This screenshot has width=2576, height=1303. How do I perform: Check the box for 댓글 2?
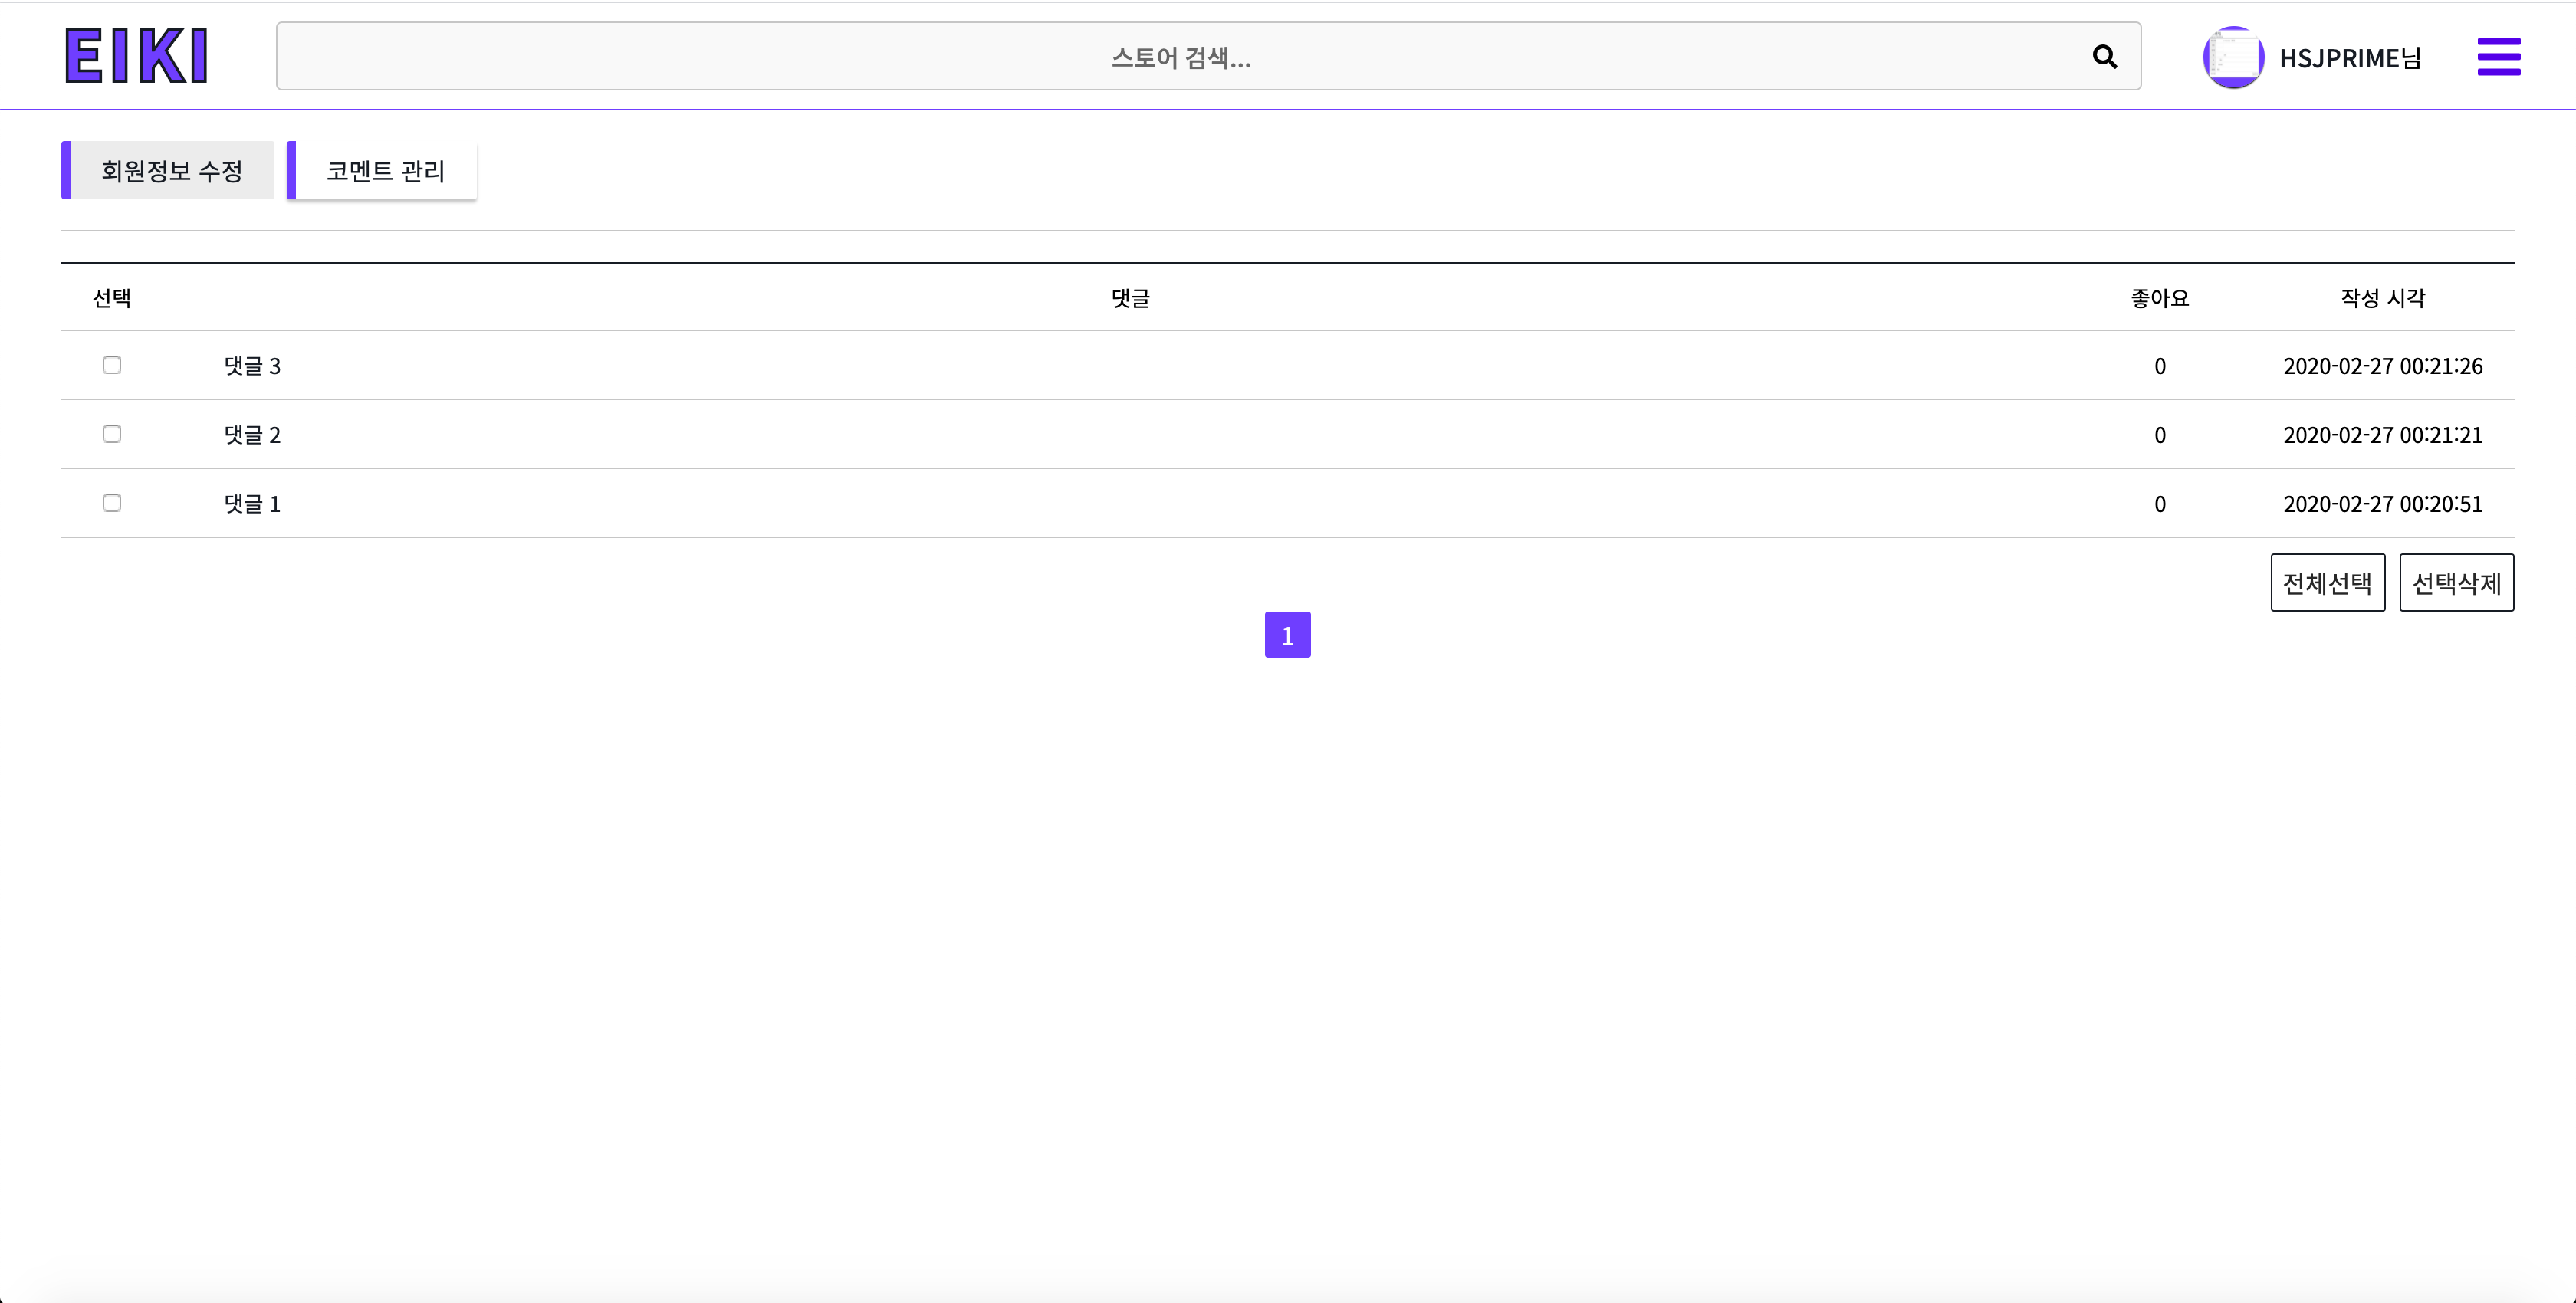click(x=112, y=434)
